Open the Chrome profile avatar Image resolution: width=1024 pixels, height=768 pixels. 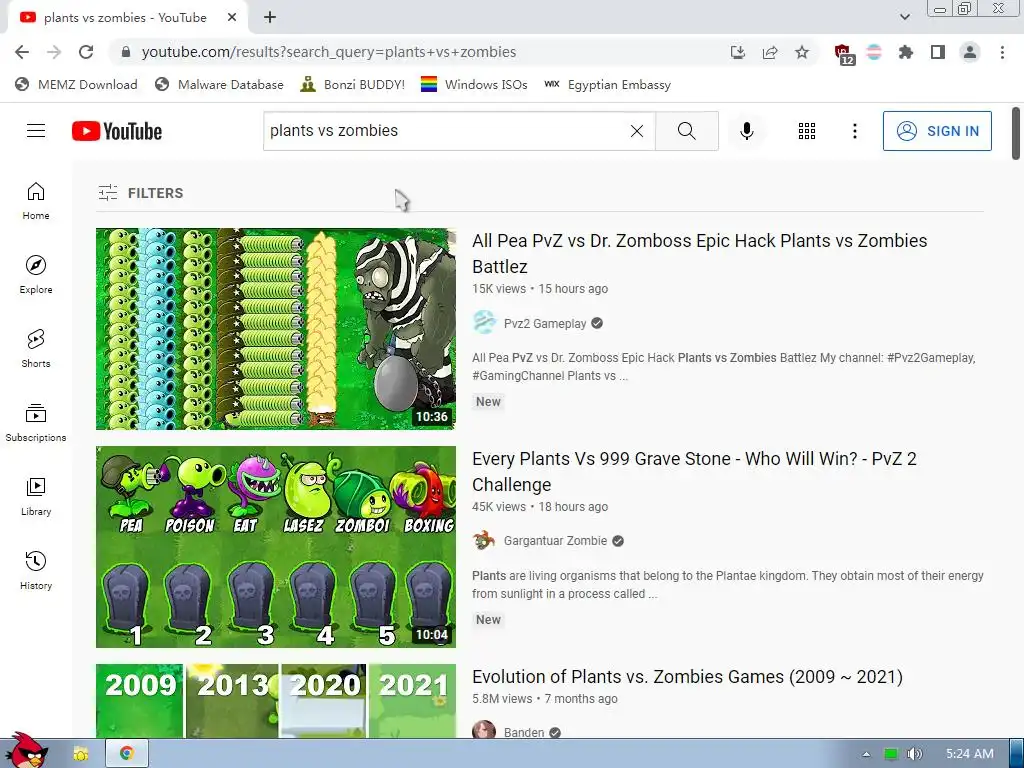click(970, 52)
